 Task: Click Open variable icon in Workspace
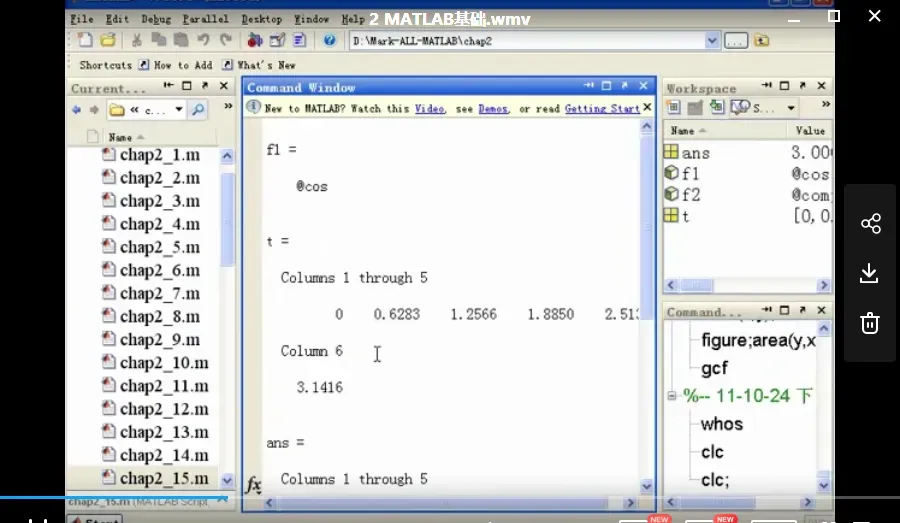(695, 107)
